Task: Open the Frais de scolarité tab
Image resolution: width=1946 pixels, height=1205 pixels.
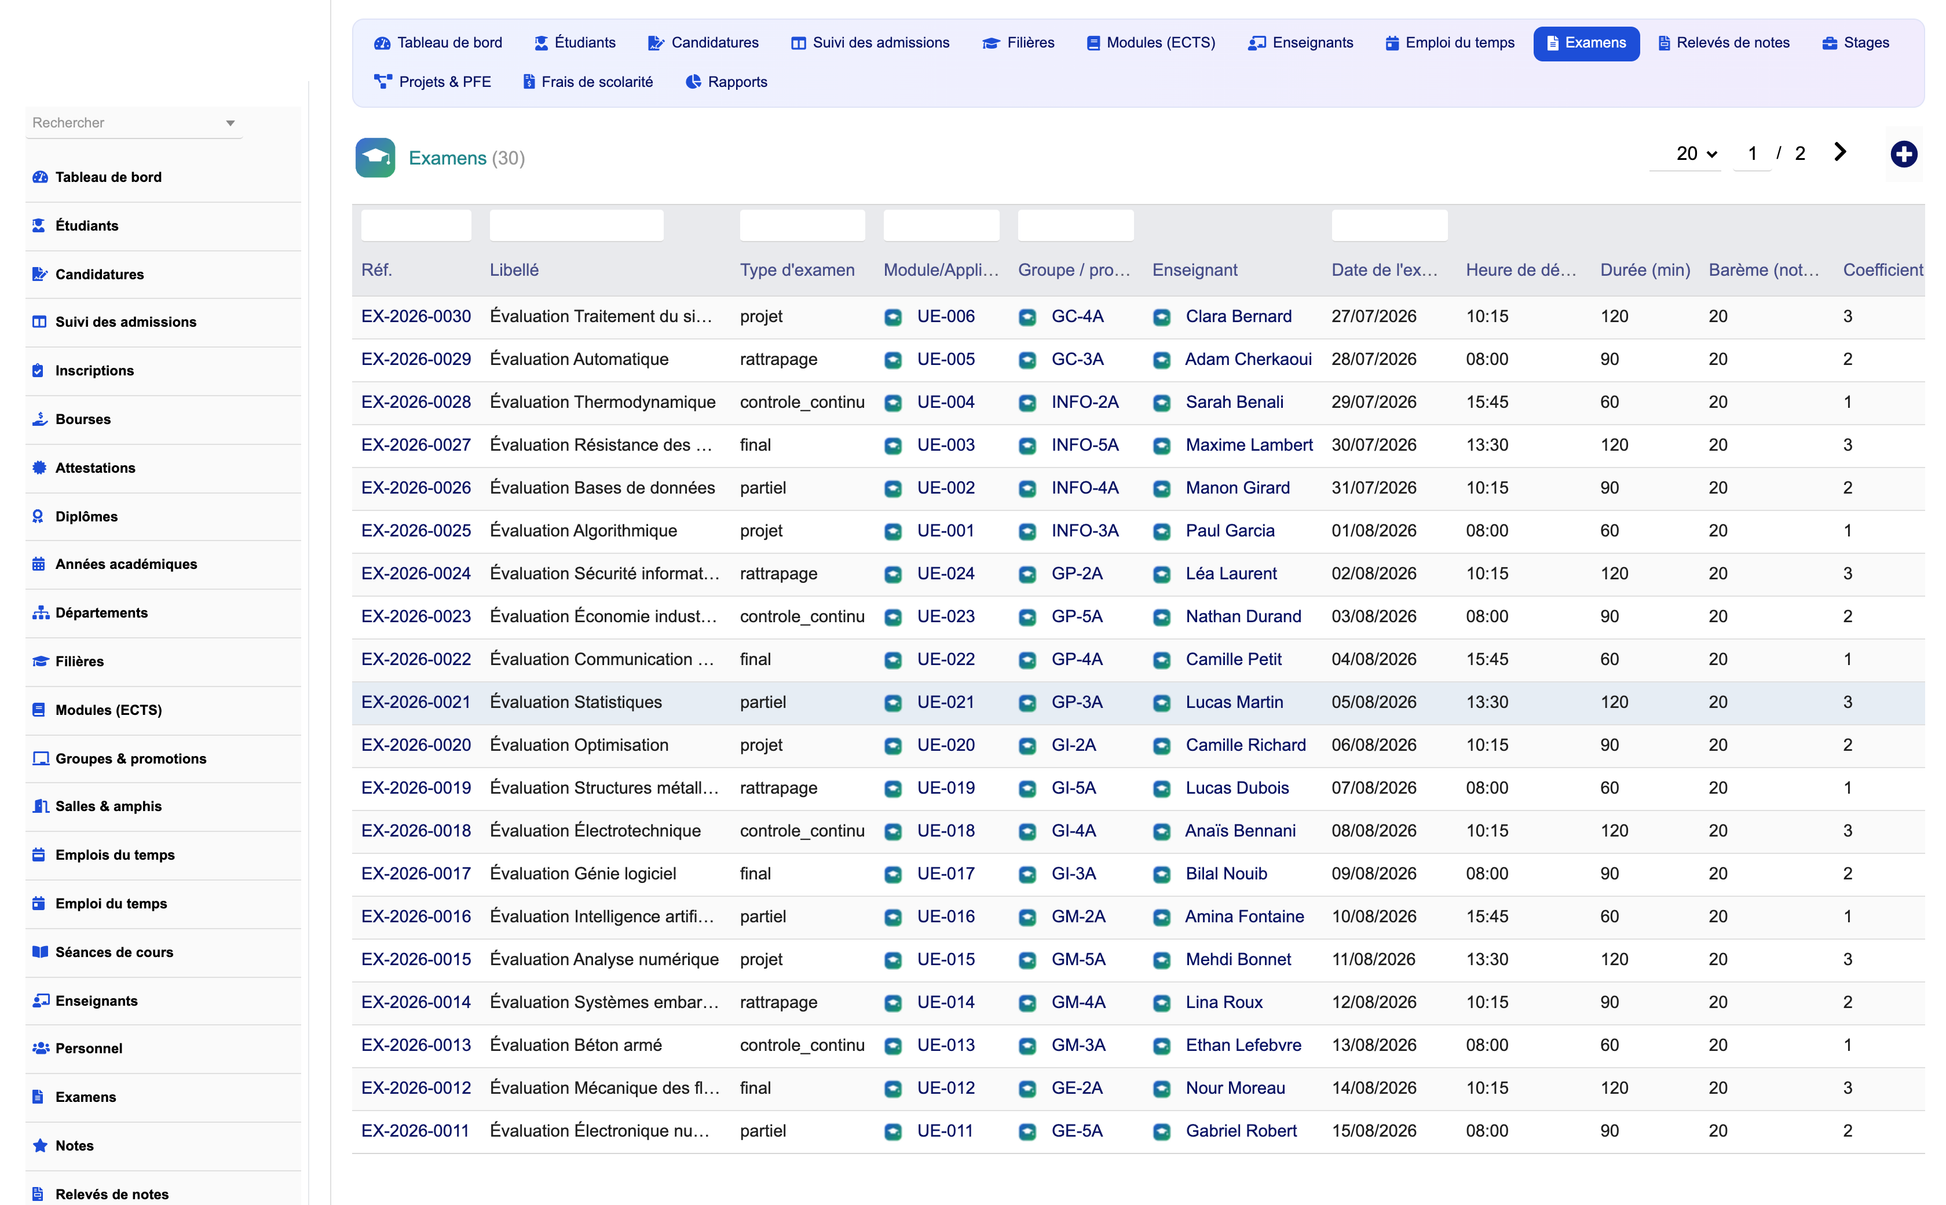Action: tap(588, 82)
